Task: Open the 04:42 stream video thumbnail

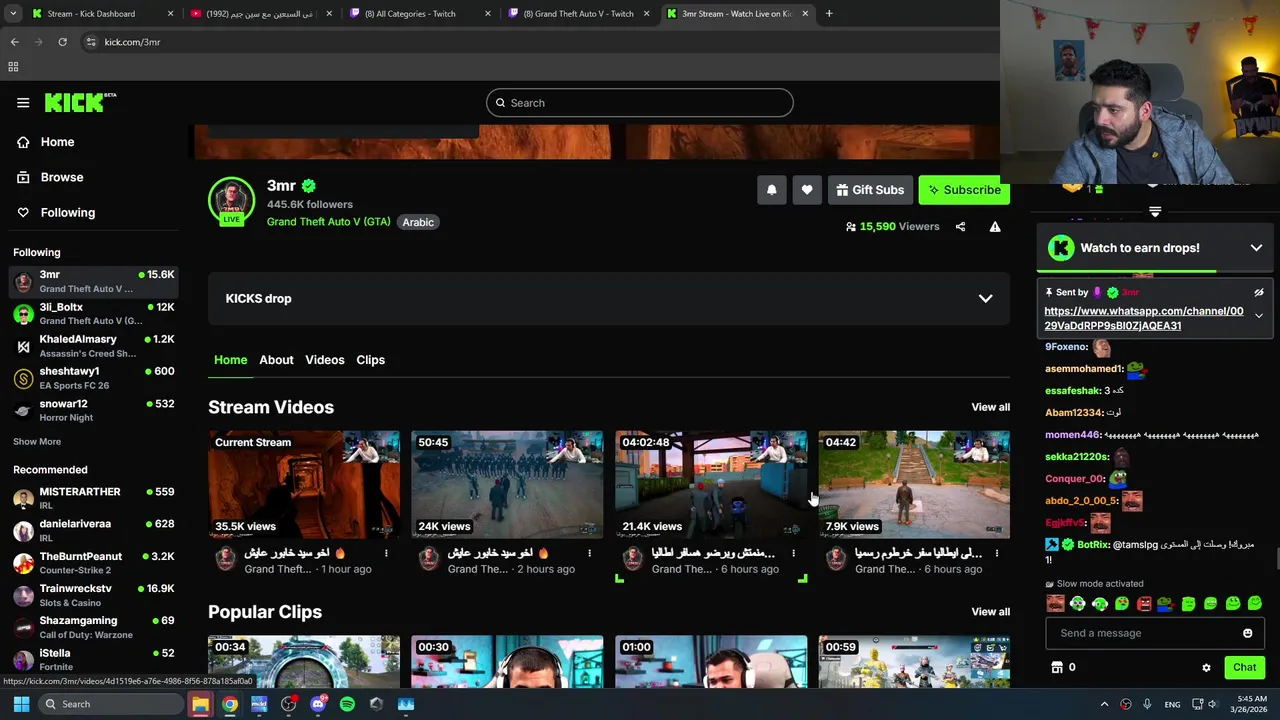Action: (914, 485)
